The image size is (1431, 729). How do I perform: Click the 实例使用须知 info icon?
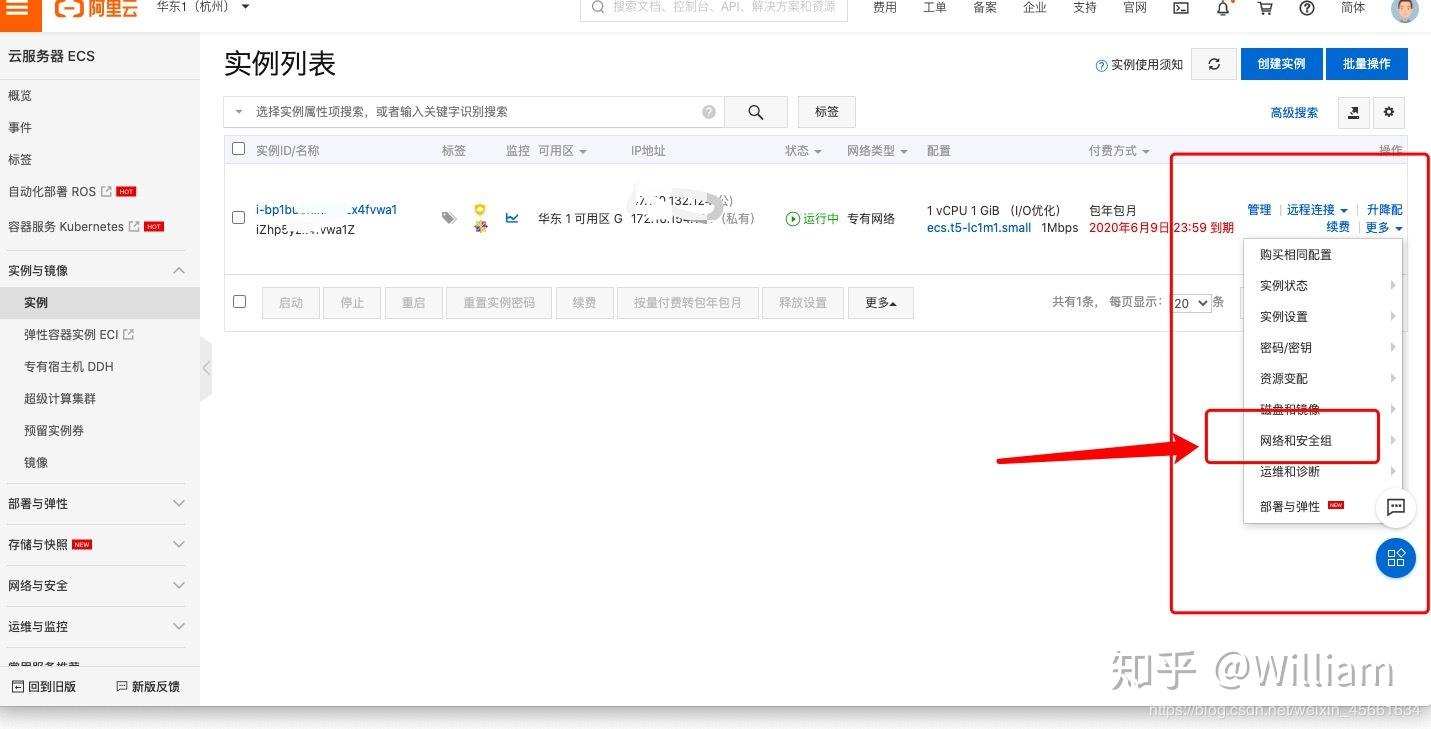(1102, 65)
